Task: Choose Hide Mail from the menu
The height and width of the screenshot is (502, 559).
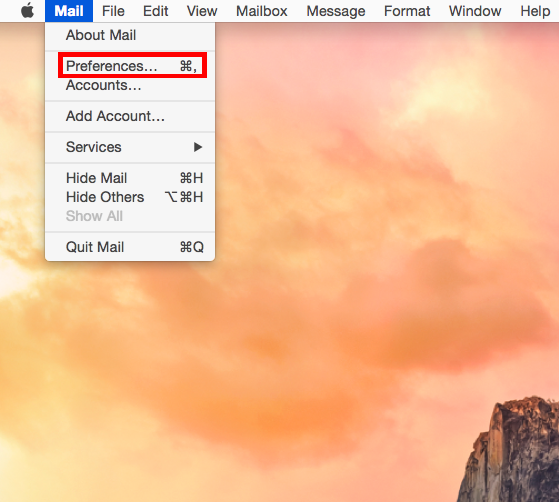Action: tap(130, 178)
